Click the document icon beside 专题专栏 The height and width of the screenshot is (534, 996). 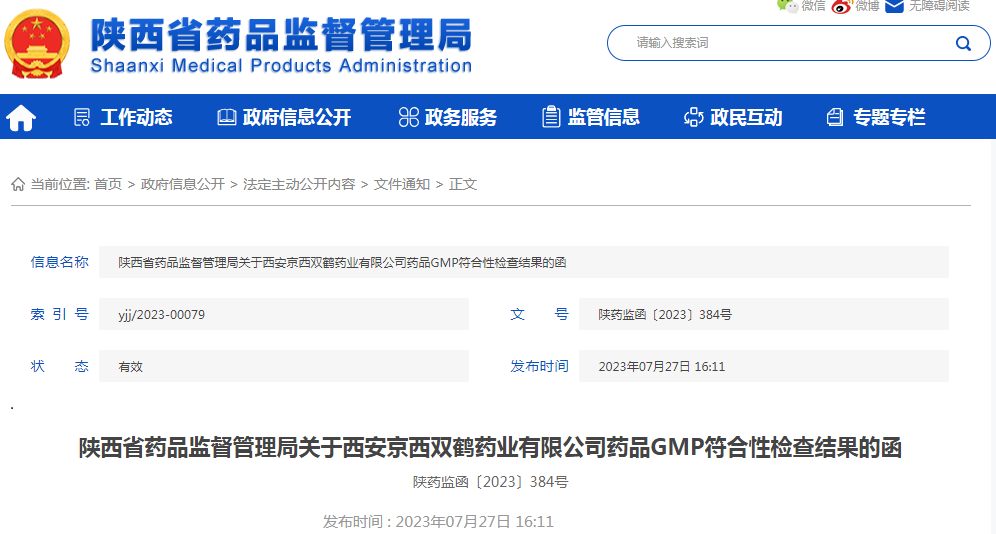tap(835, 117)
